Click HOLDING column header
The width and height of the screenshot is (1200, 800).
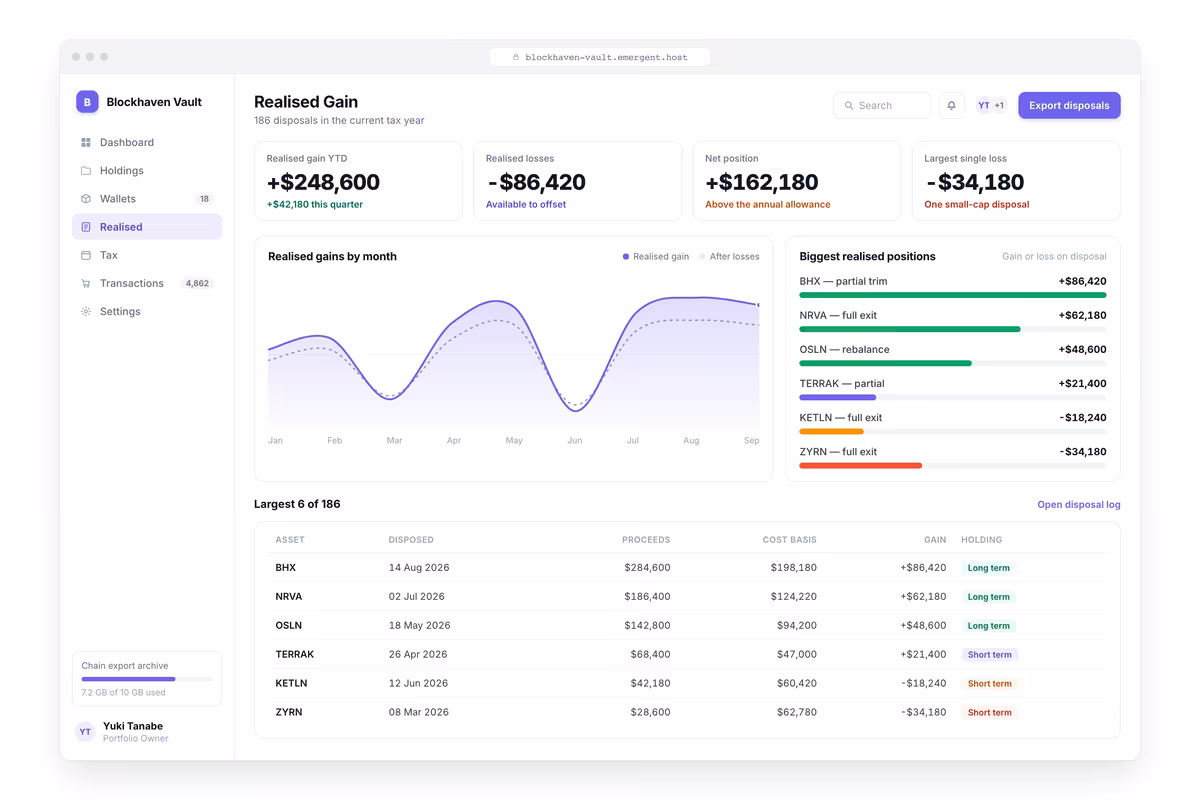coord(982,540)
